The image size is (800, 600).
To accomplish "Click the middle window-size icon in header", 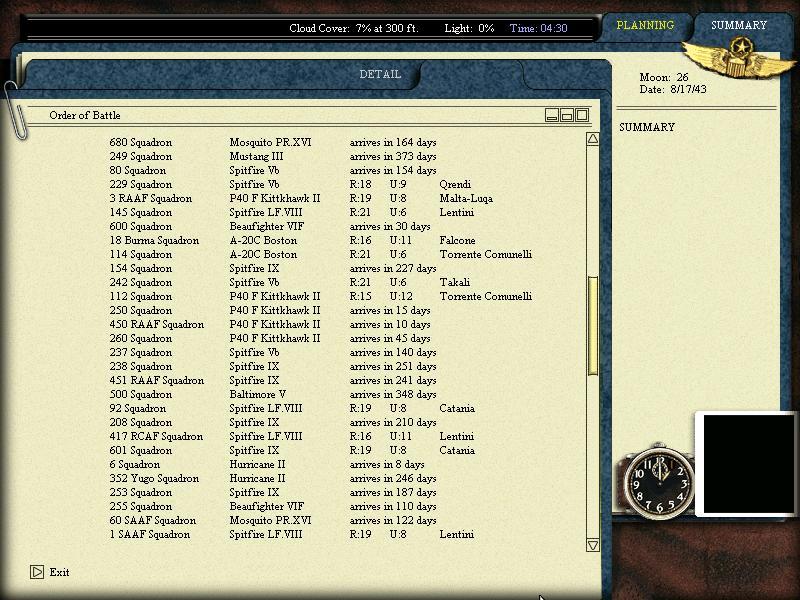I will pos(567,115).
